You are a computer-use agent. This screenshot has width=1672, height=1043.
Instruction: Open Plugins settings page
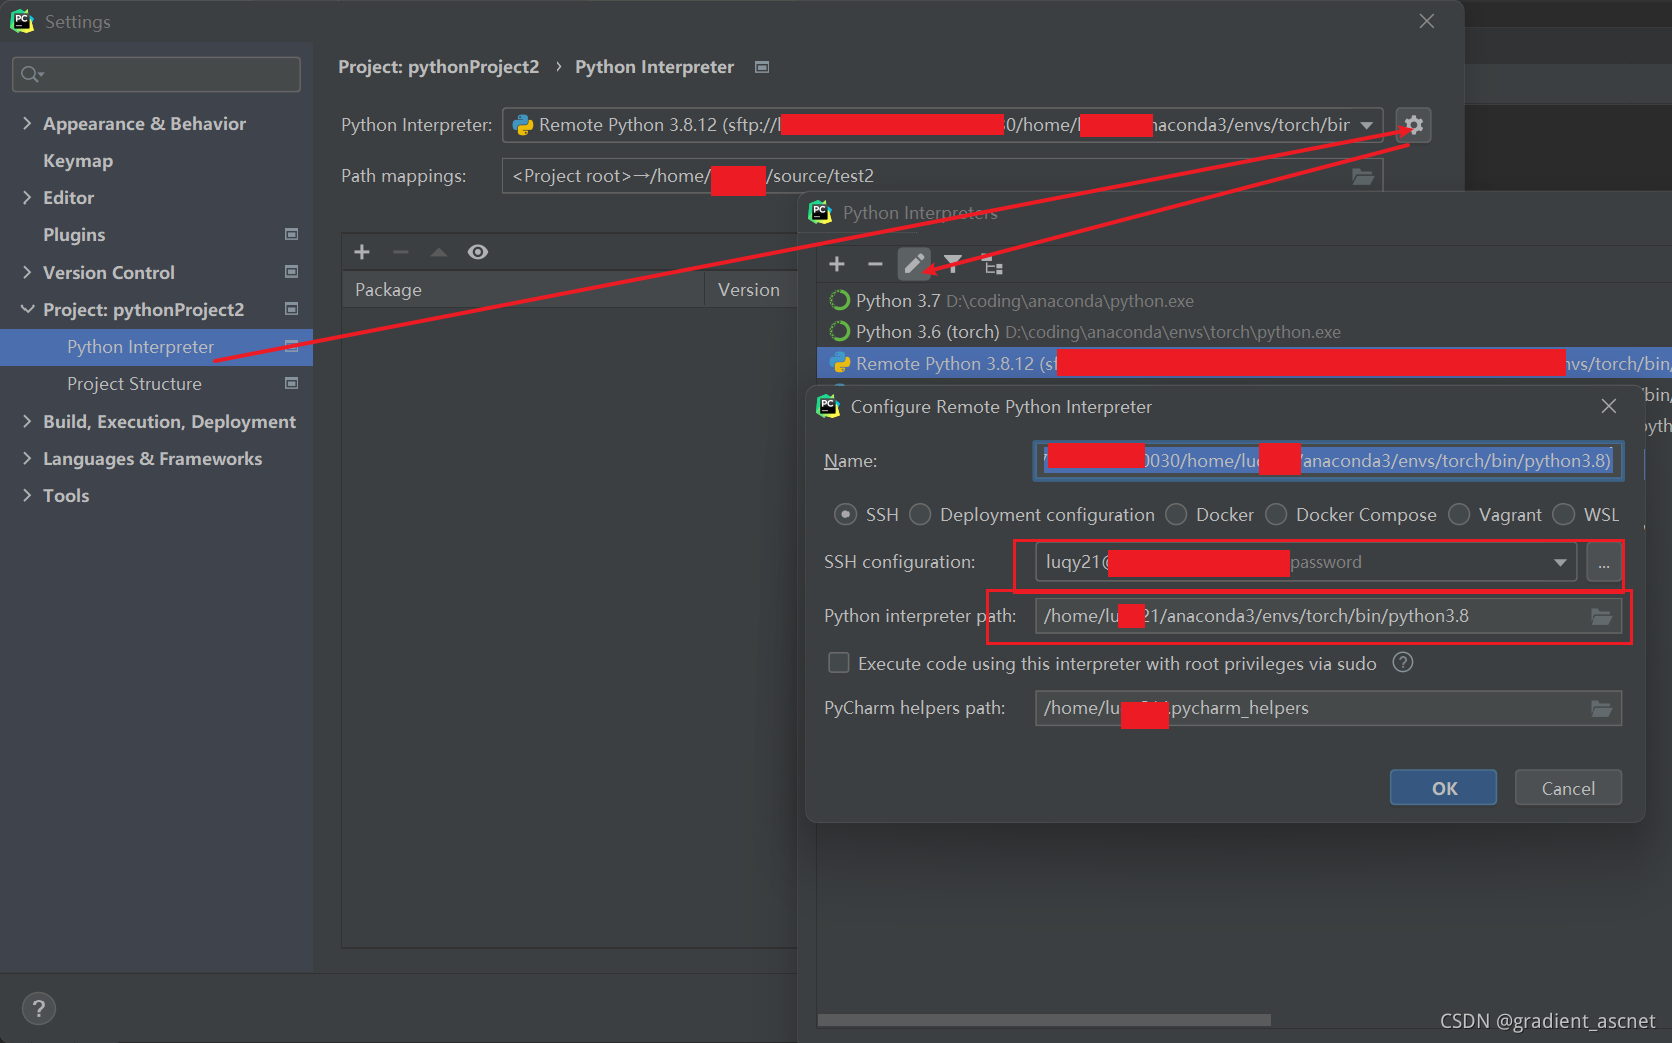tap(74, 235)
